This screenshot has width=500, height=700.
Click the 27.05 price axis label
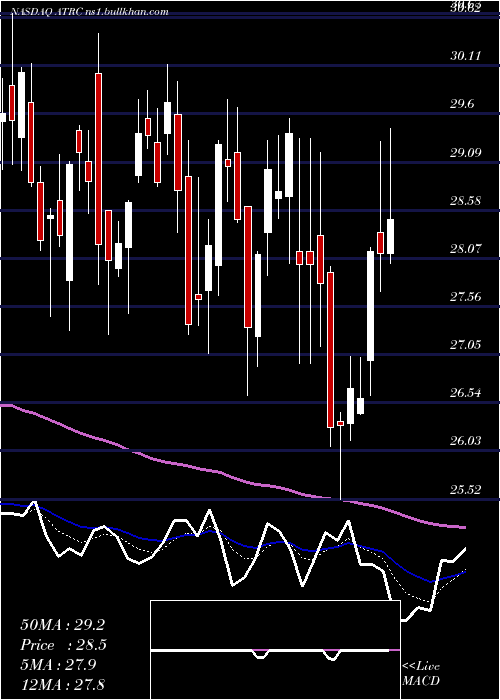tap(466, 345)
